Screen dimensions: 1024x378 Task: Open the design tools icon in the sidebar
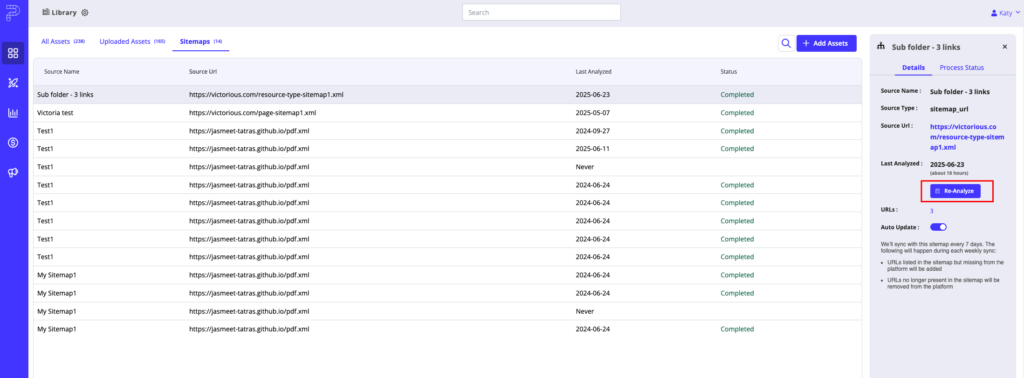pyautogui.click(x=13, y=83)
